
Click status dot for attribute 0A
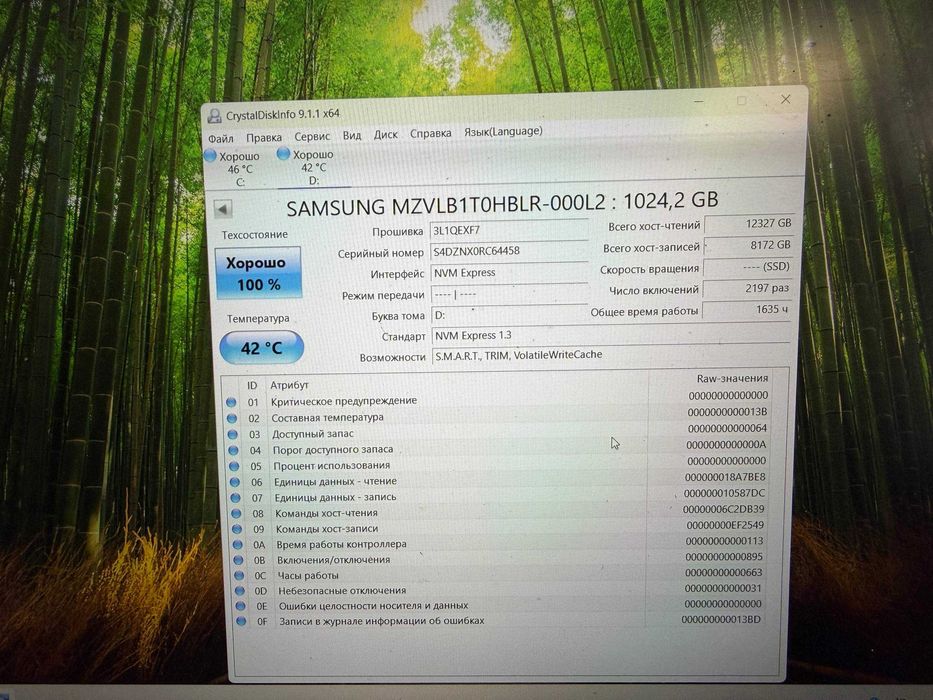click(x=237, y=545)
